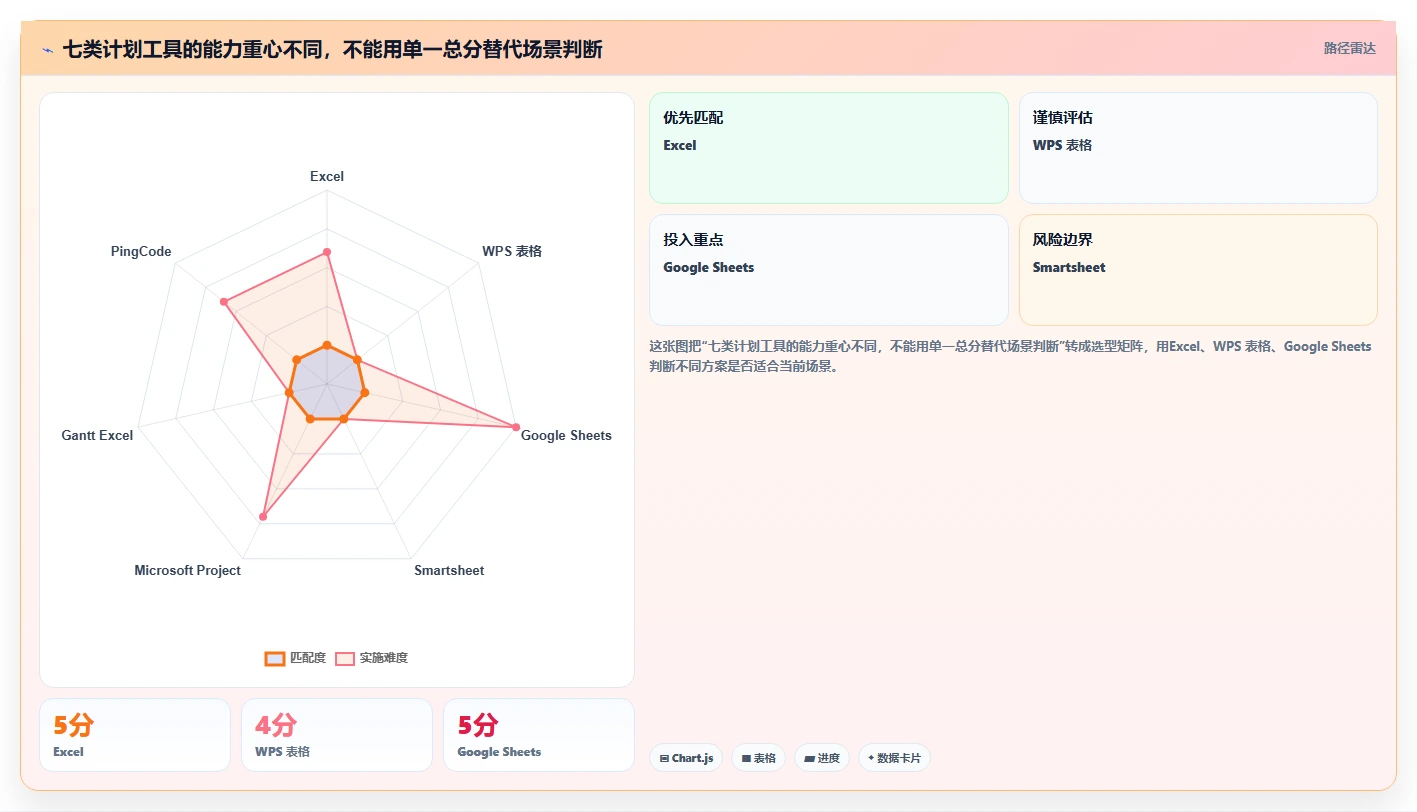Click the icon before the page title
Viewport: 1417px width, 812px height.
(47, 49)
